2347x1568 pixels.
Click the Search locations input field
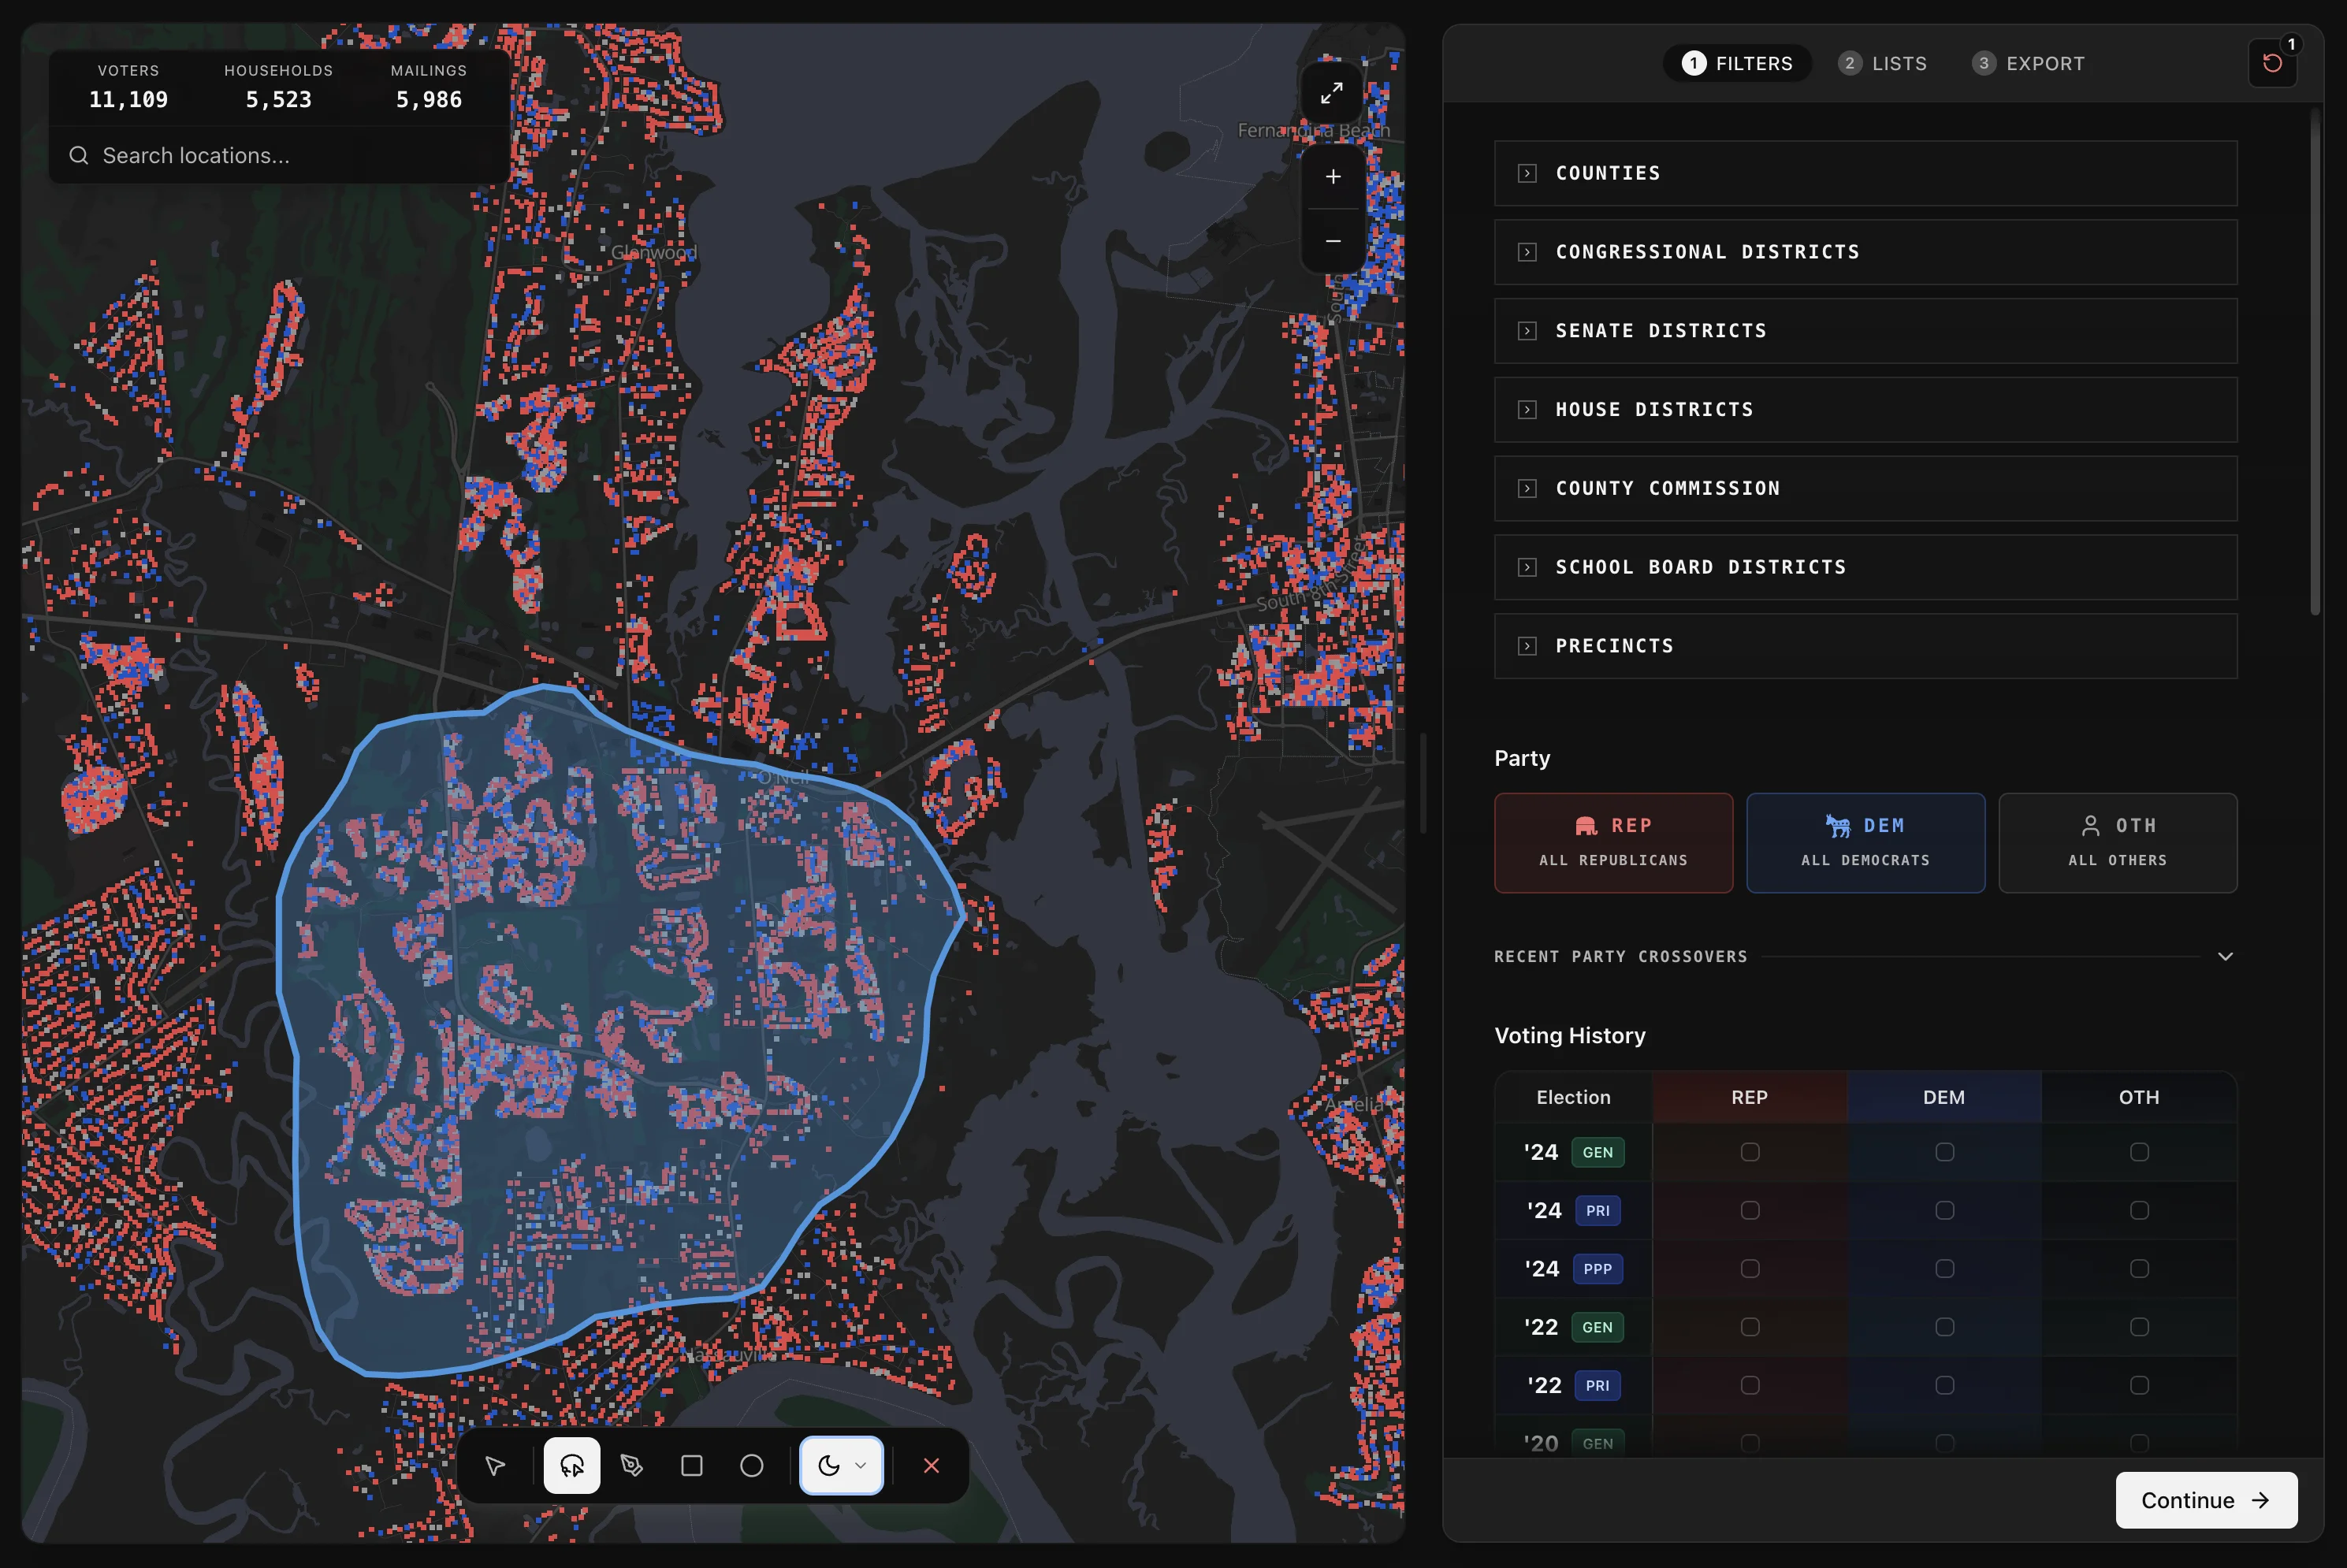[x=280, y=155]
